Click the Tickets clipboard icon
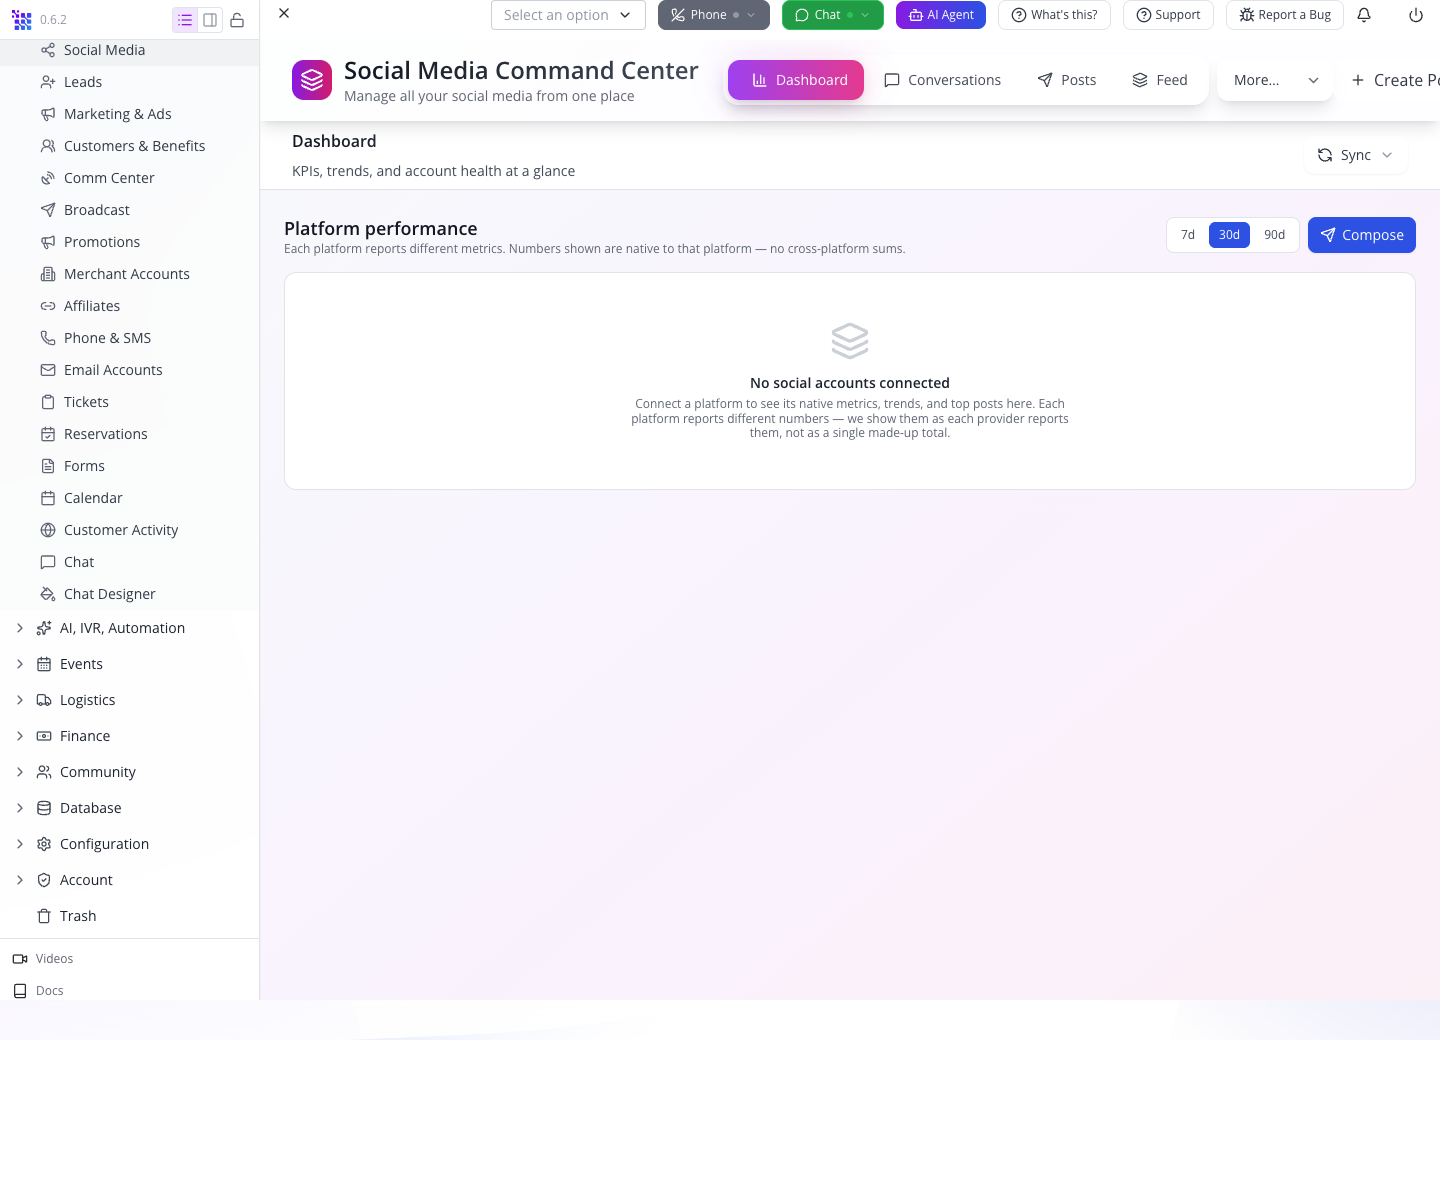 [48, 402]
